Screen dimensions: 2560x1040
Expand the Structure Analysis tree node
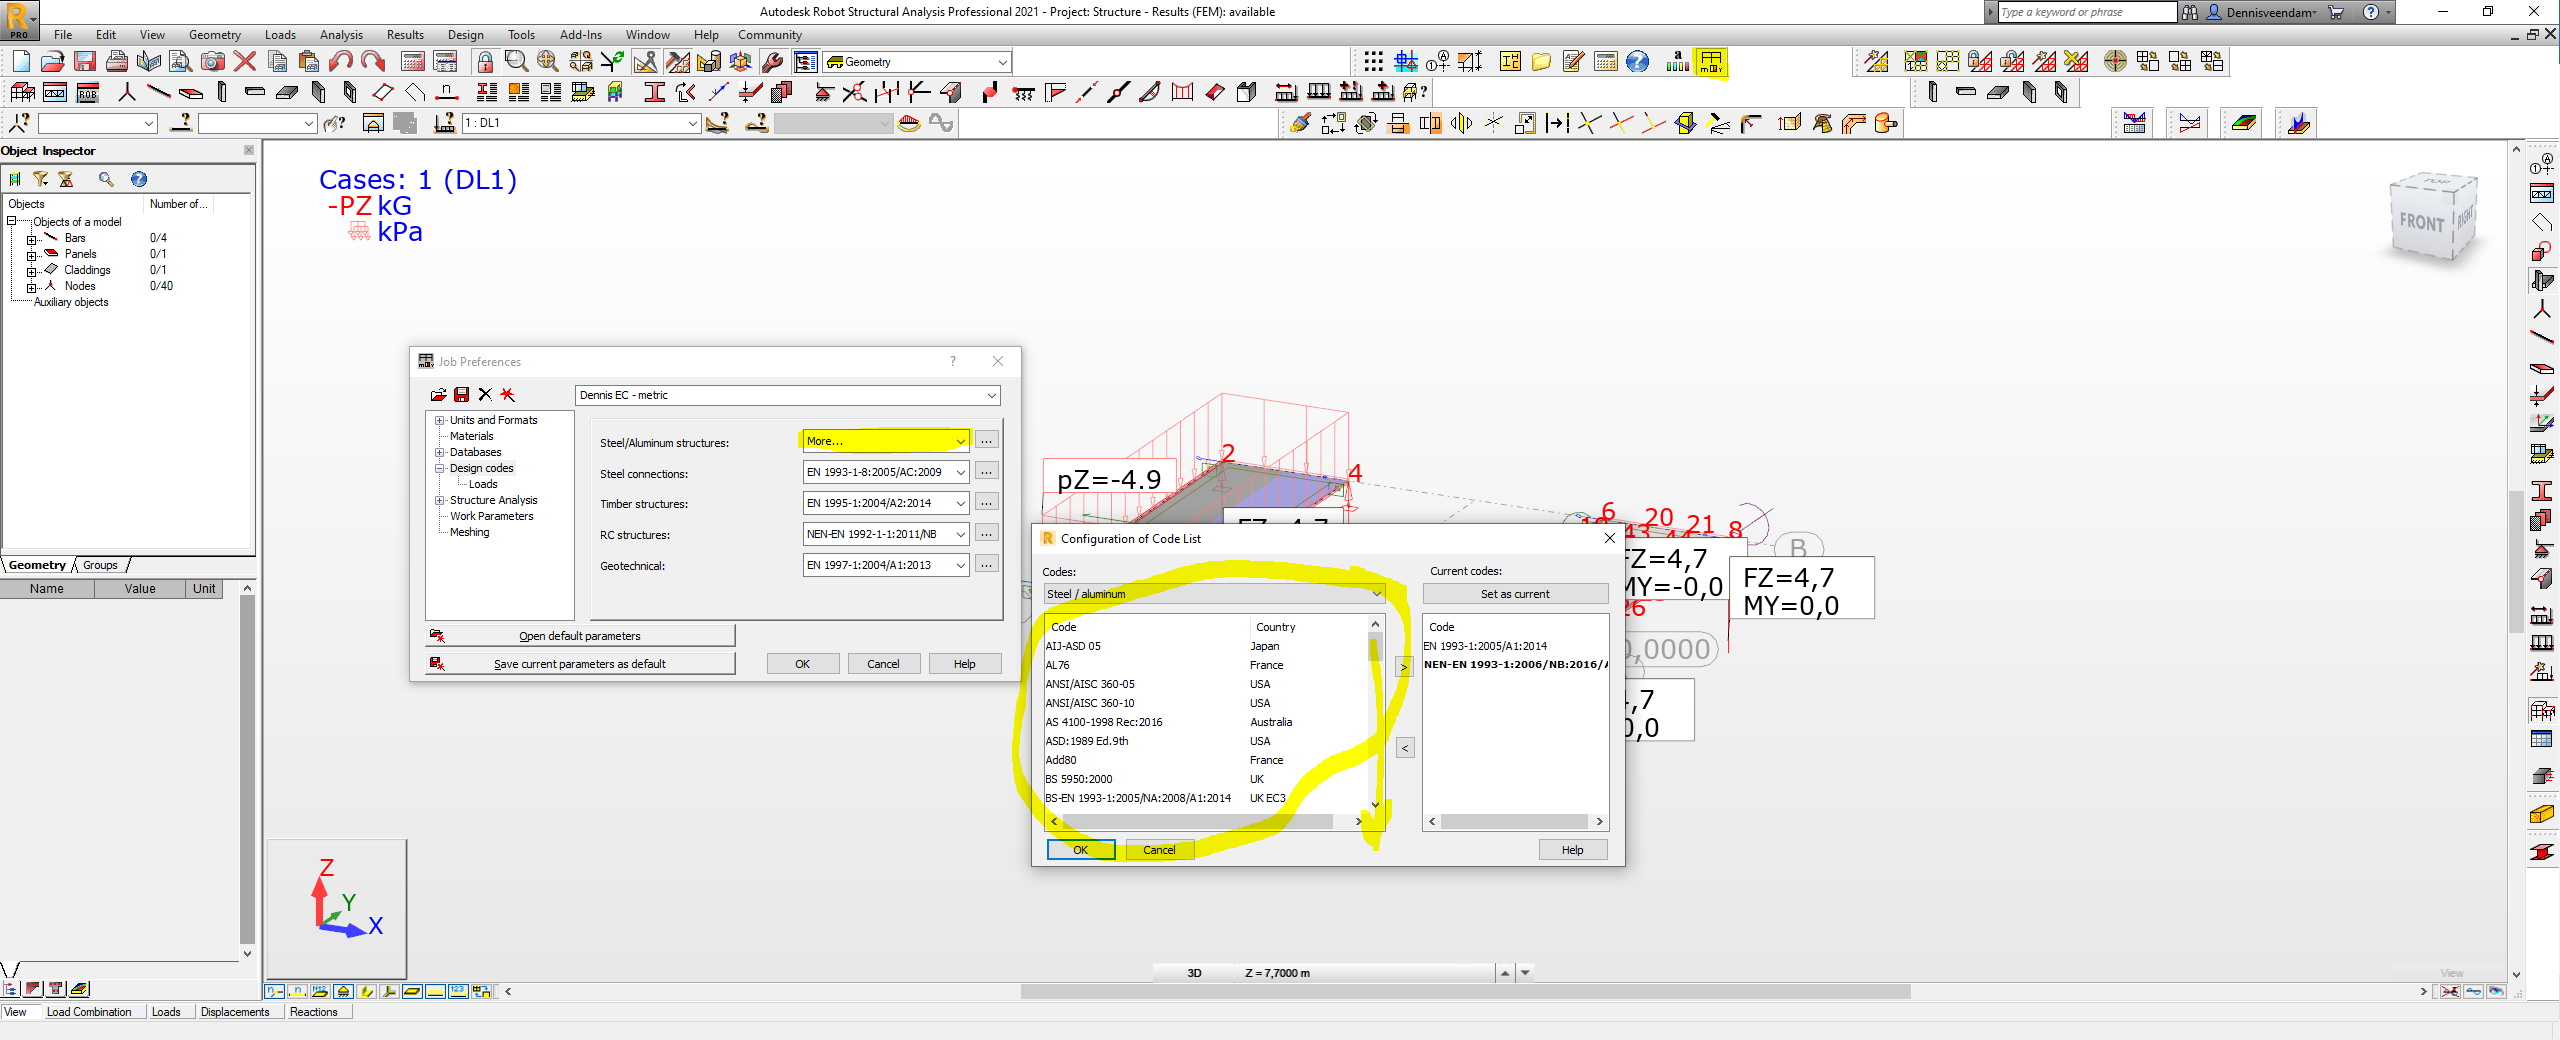click(x=439, y=500)
